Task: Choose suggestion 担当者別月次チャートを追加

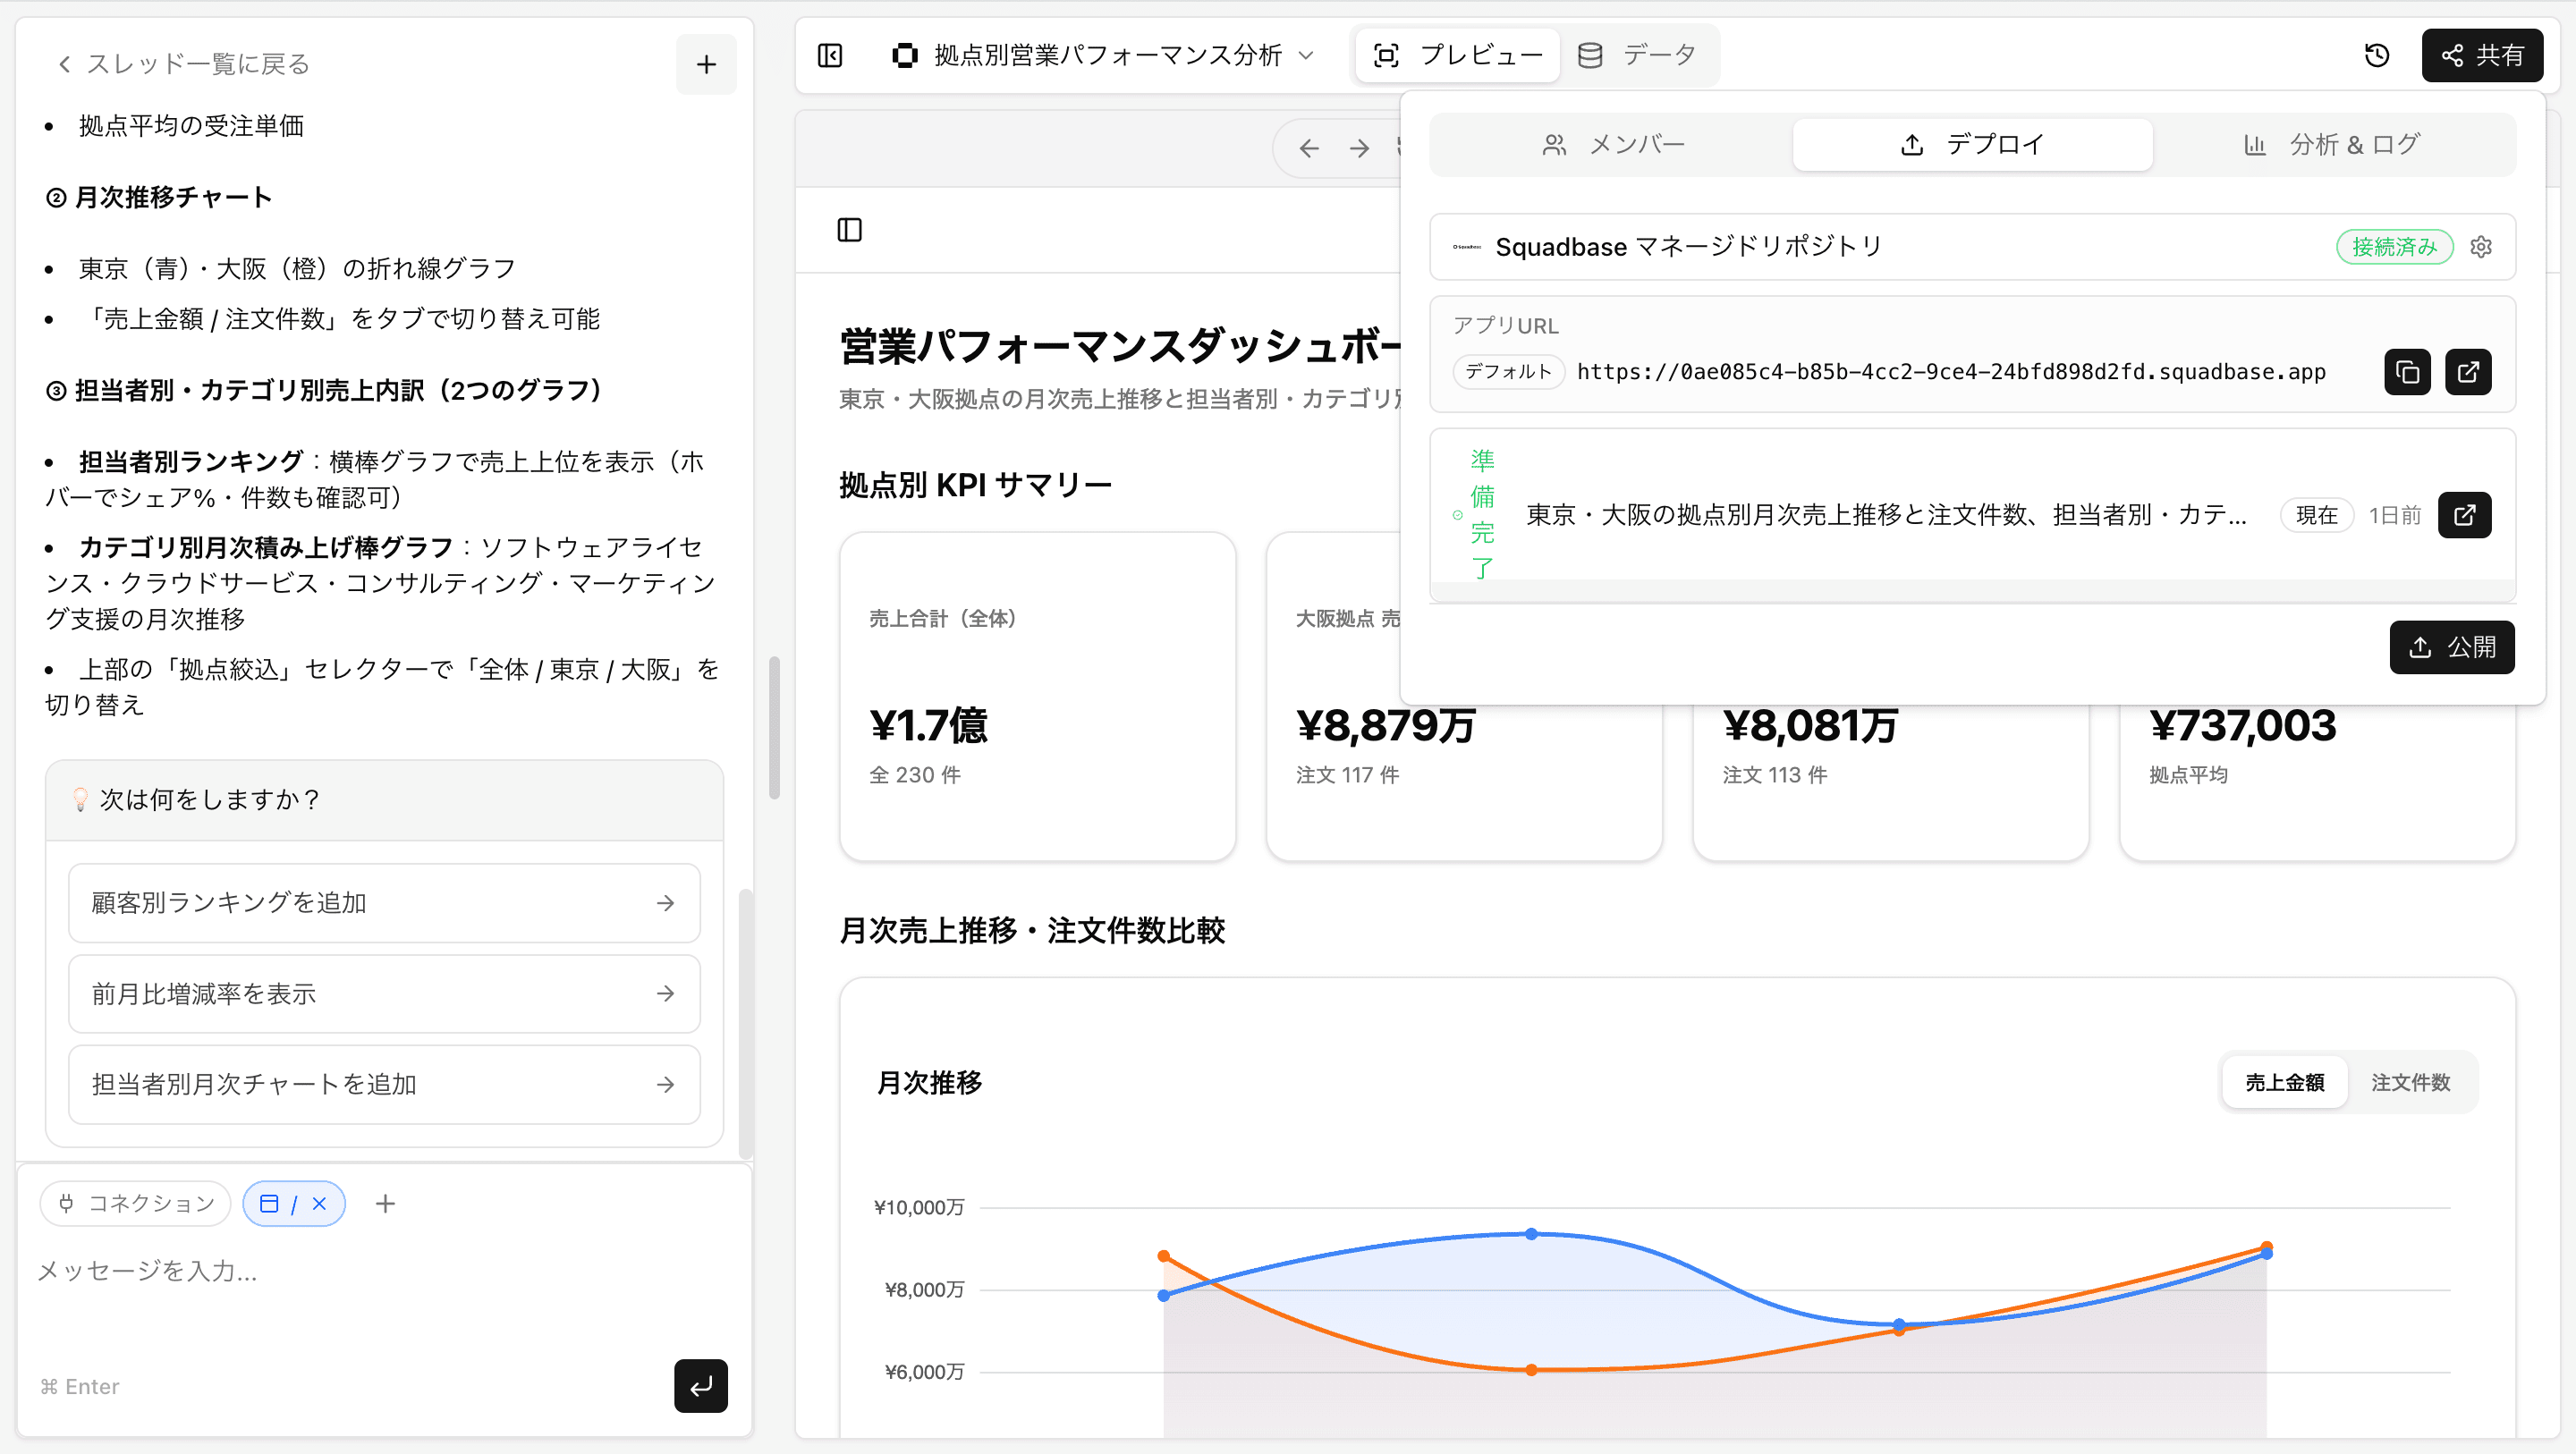Action: click(384, 1085)
